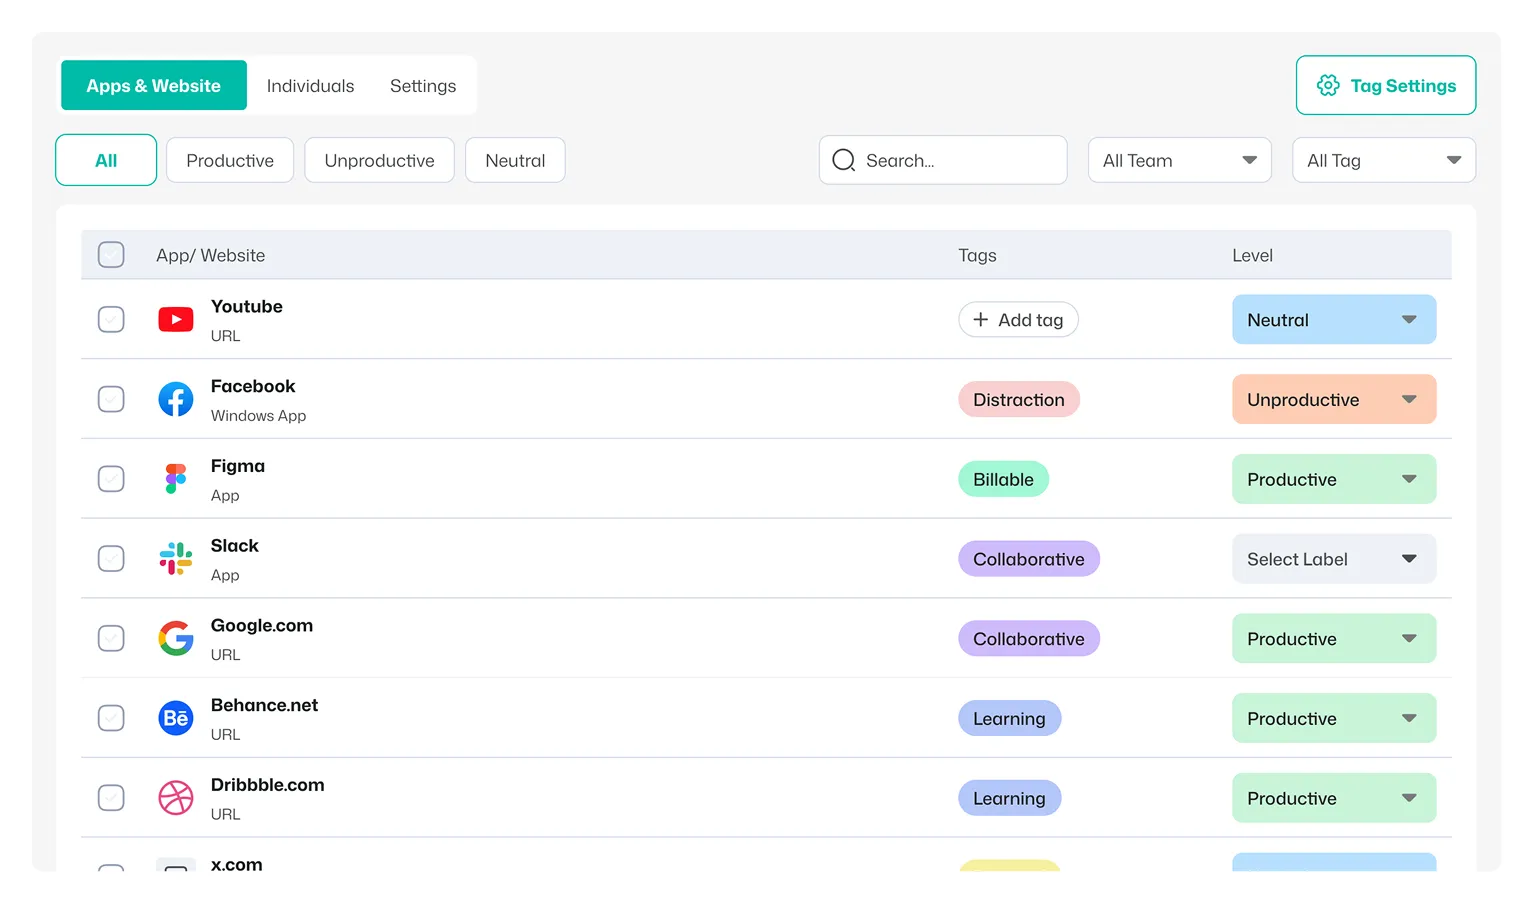The height and width of the screenshot is (903, 1533).
Task: Go to the Settings tab
Action: [x=423, y=86]
